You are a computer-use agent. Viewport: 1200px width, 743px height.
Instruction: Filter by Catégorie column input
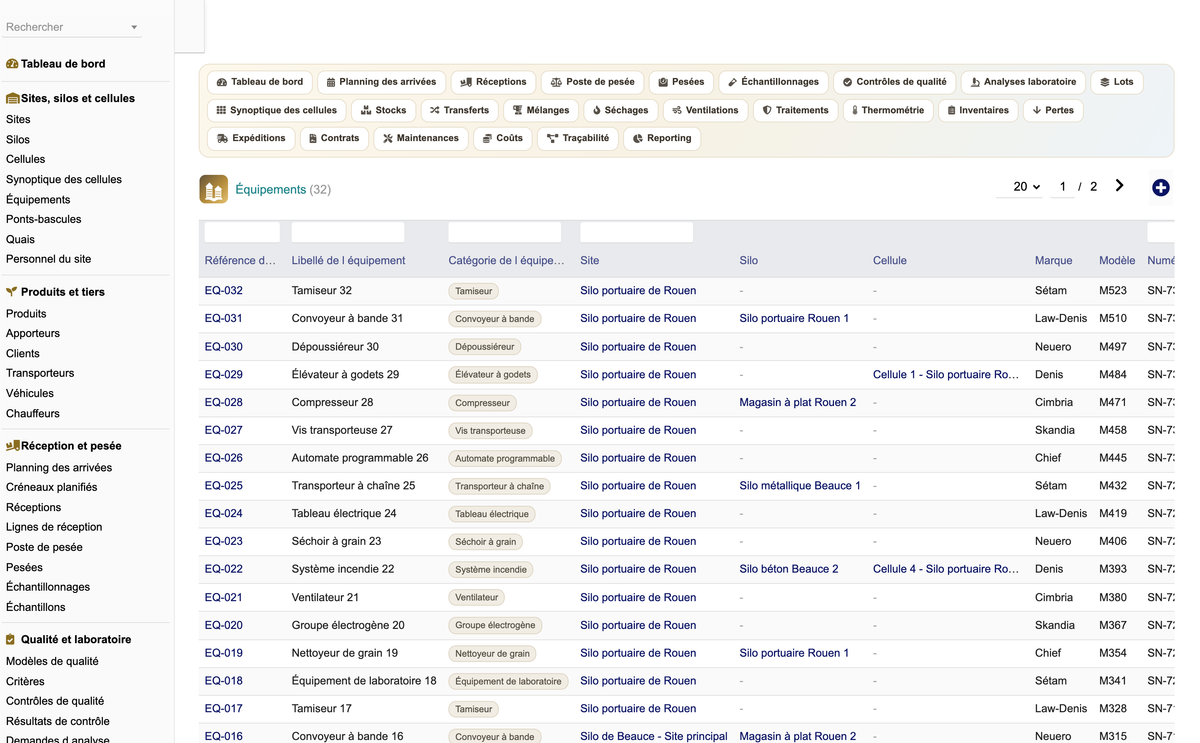click(505, 232)
